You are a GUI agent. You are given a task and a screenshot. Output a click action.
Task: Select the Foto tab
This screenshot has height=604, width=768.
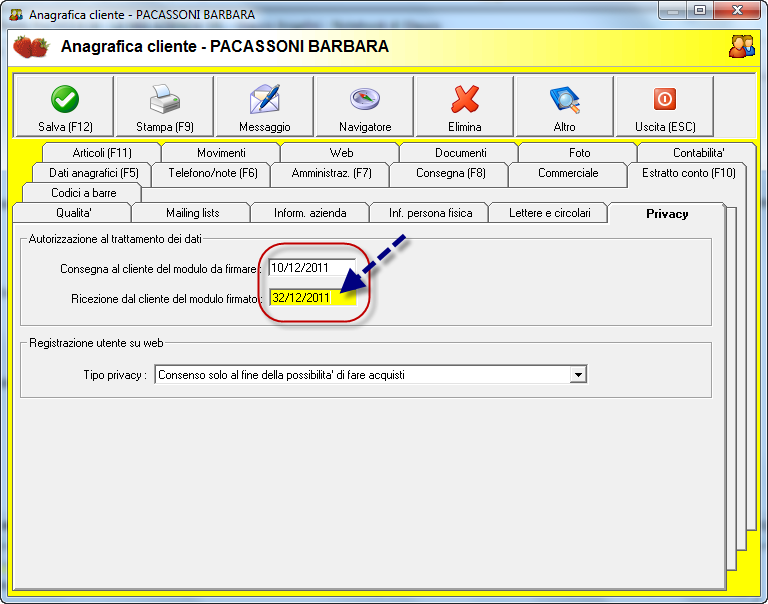tap(579, 153)
